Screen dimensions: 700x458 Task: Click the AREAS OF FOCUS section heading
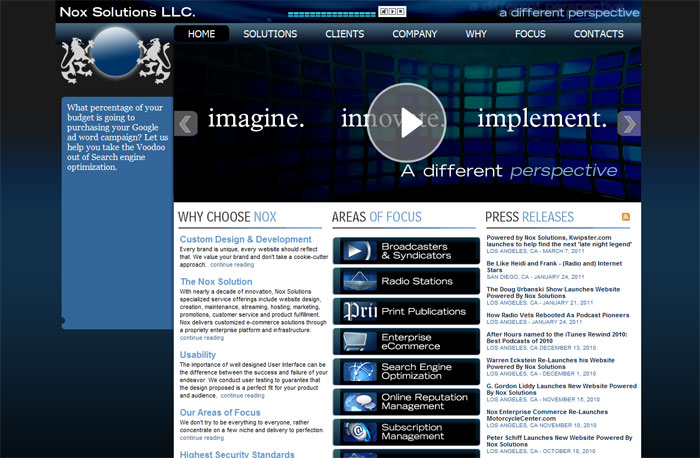click(376, 217)
